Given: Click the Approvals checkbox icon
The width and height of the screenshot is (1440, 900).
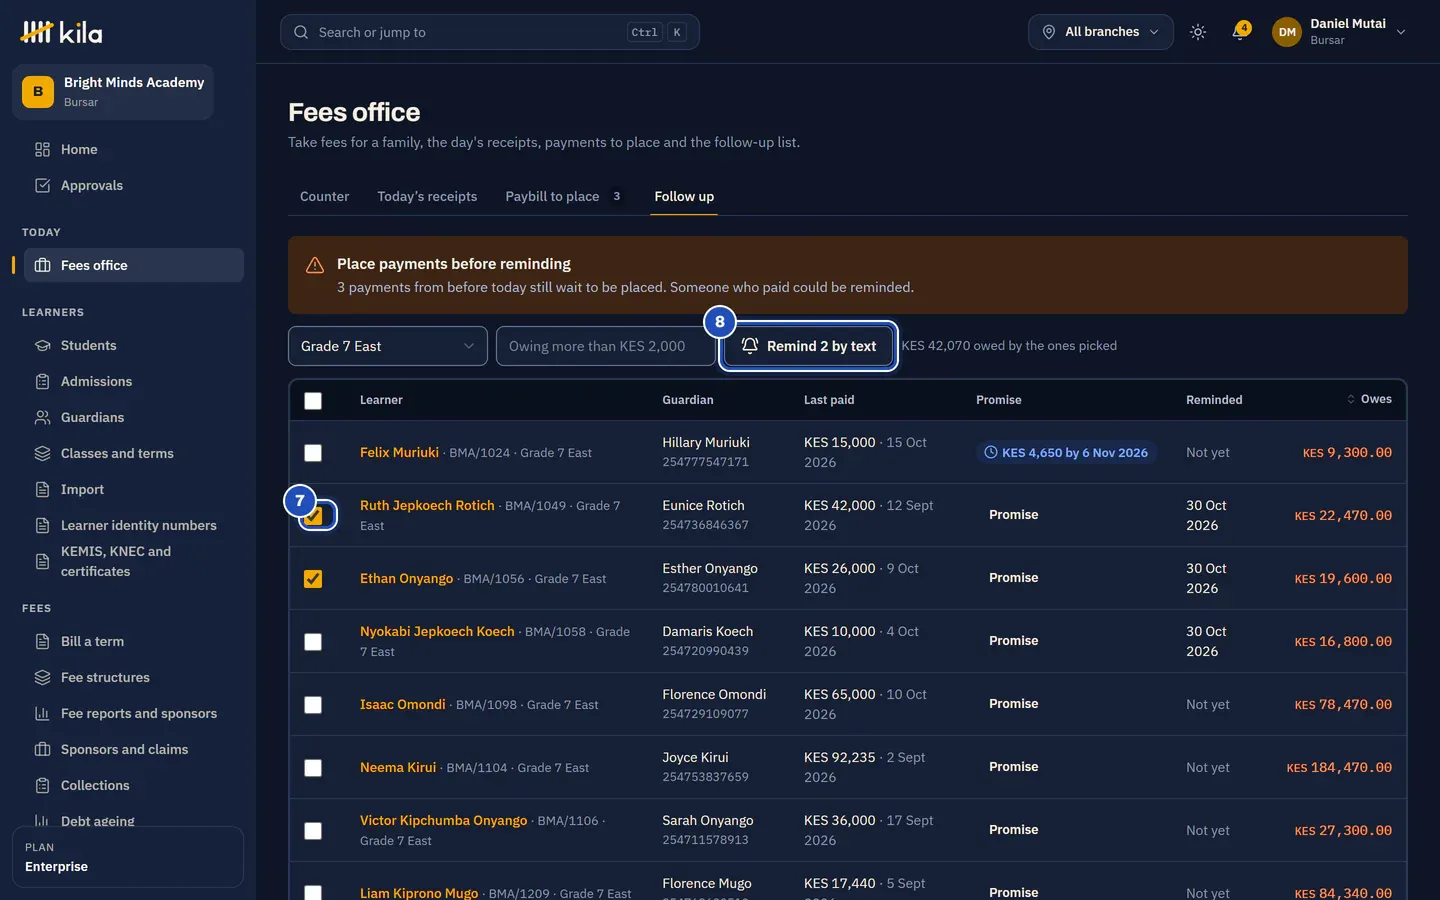Looking at the screenshot, I should [42, 185].
